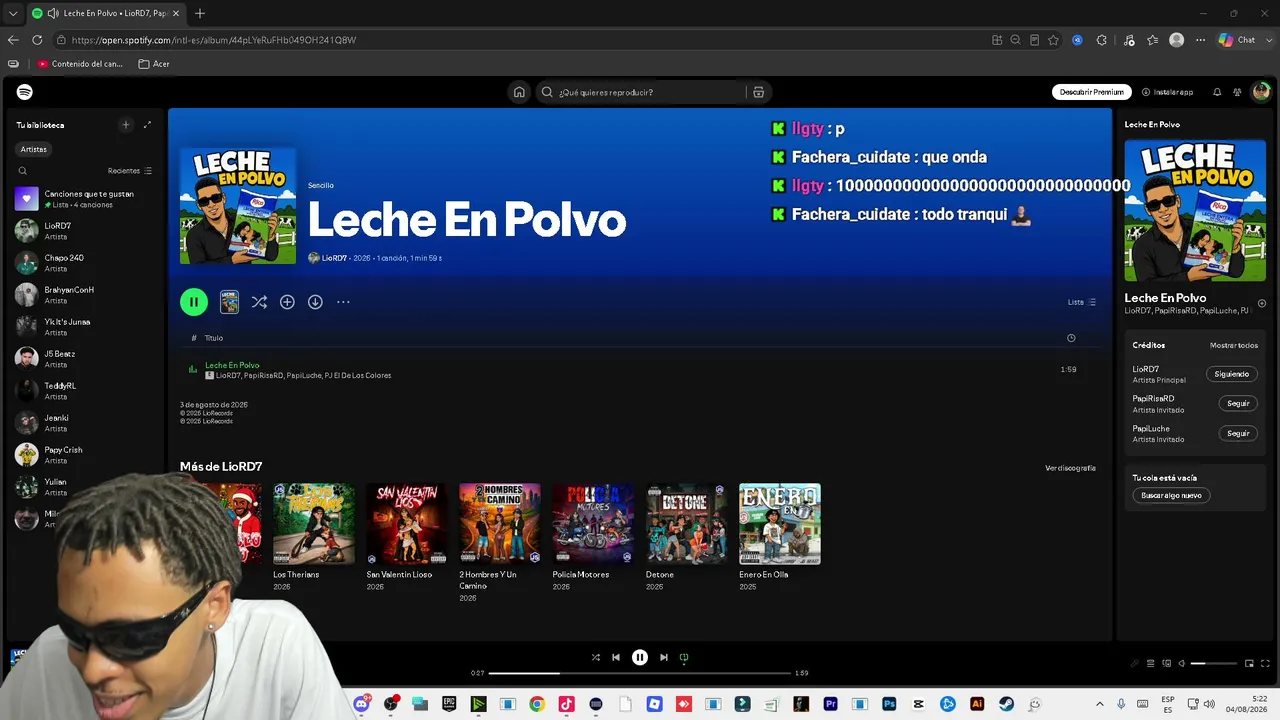This screenshot has width=1280, height=720.
Task: Open lyrics microphone icon in player bar
Action: 1135,663
